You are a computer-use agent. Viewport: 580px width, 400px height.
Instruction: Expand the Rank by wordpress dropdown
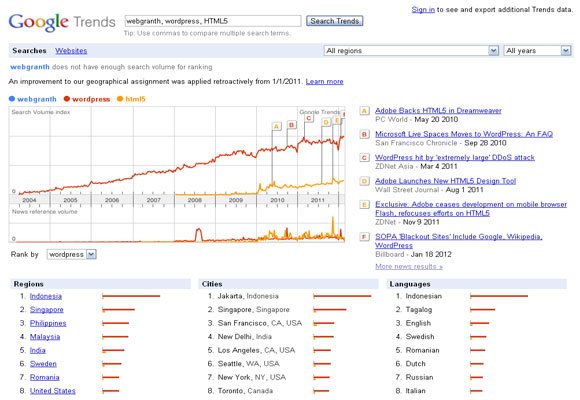[x=71, y=255]
